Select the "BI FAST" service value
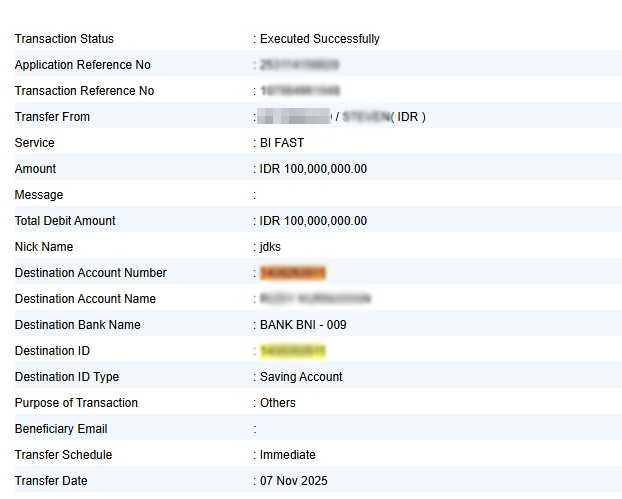Viewport: 622px width, 499px height. click(281, 143)
